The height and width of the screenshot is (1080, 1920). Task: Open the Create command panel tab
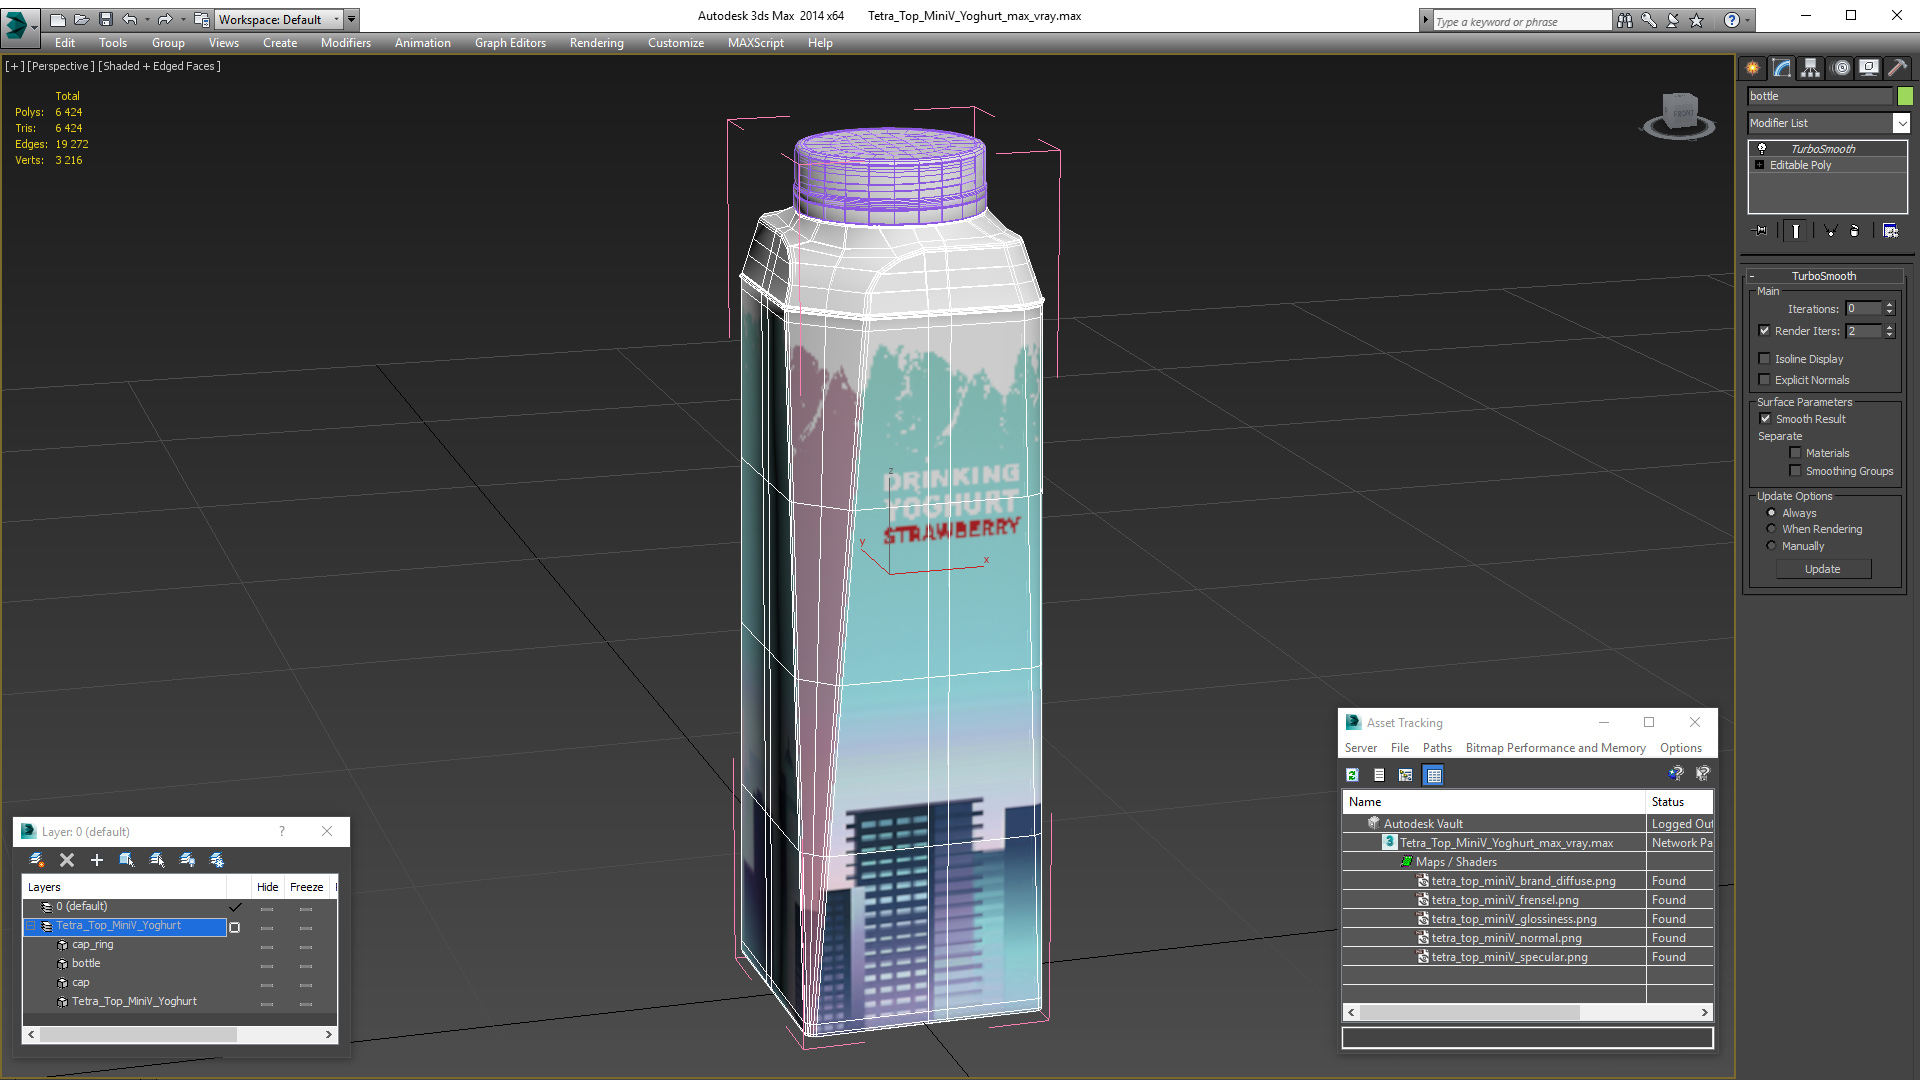pos(1753,68)
